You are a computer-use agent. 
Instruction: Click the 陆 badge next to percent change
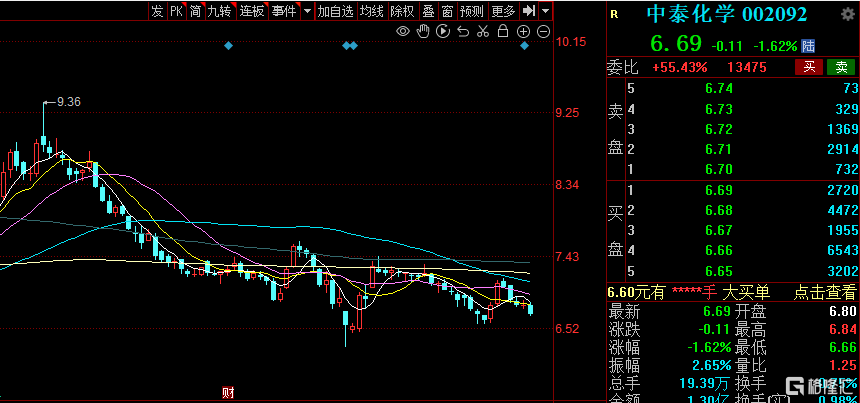[808, 46]
